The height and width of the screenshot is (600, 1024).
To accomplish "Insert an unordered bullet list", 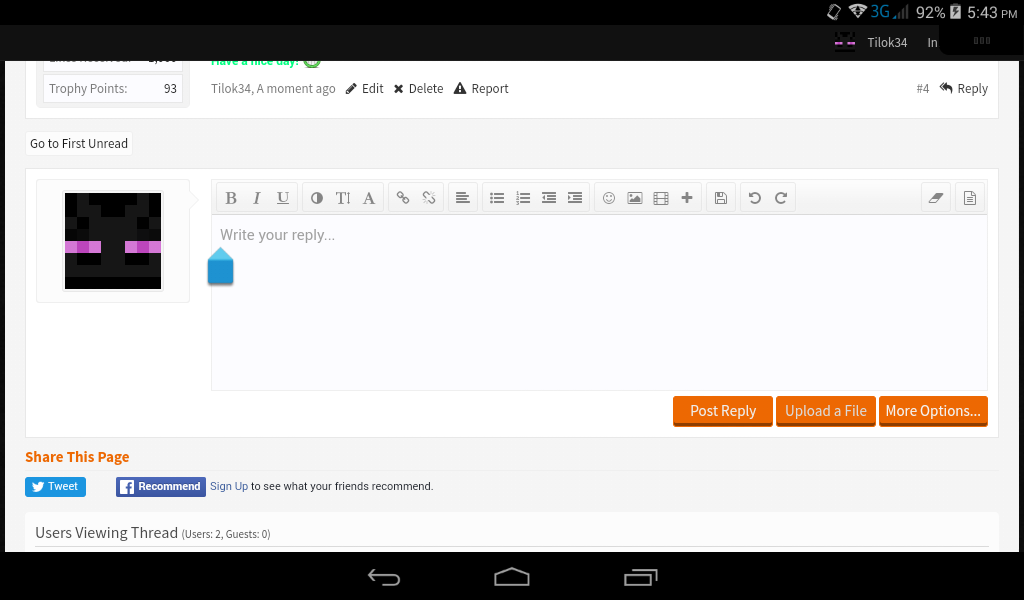I will tap(497, 198).
